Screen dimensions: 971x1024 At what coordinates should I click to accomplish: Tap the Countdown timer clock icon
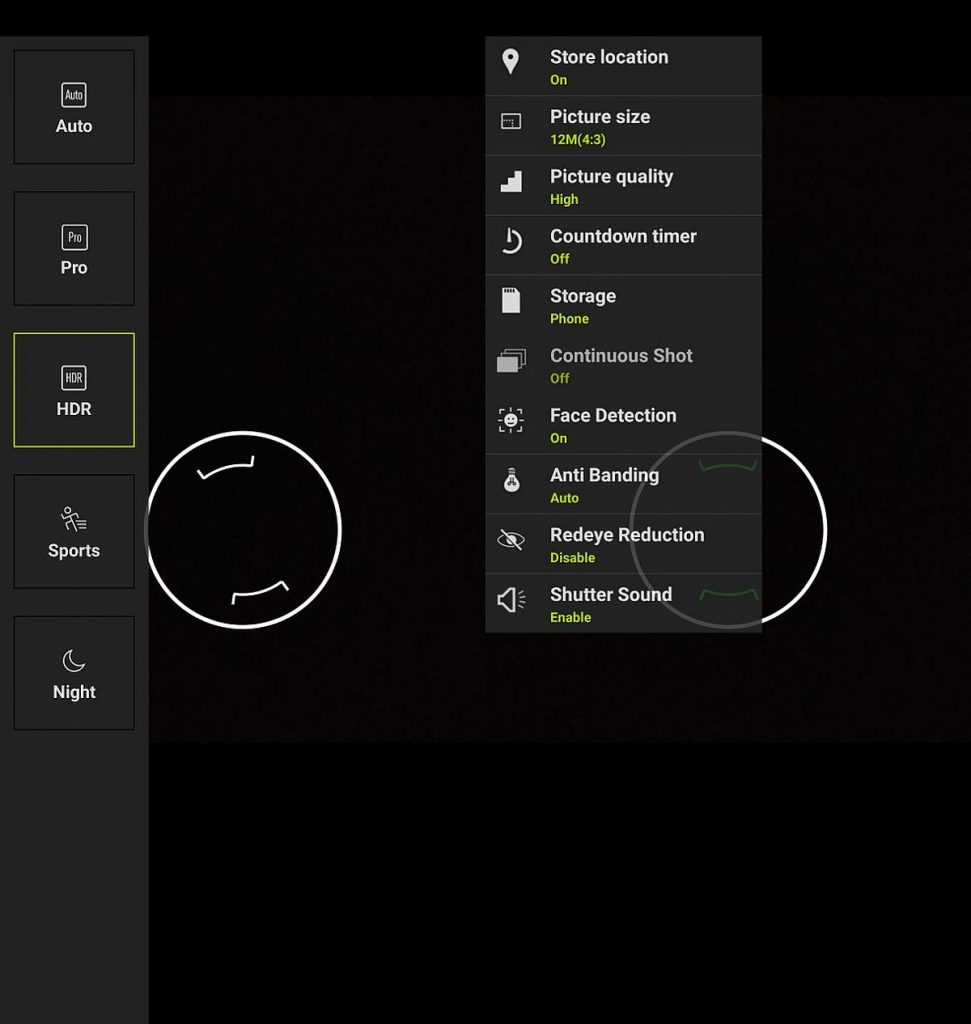[511, 240]
